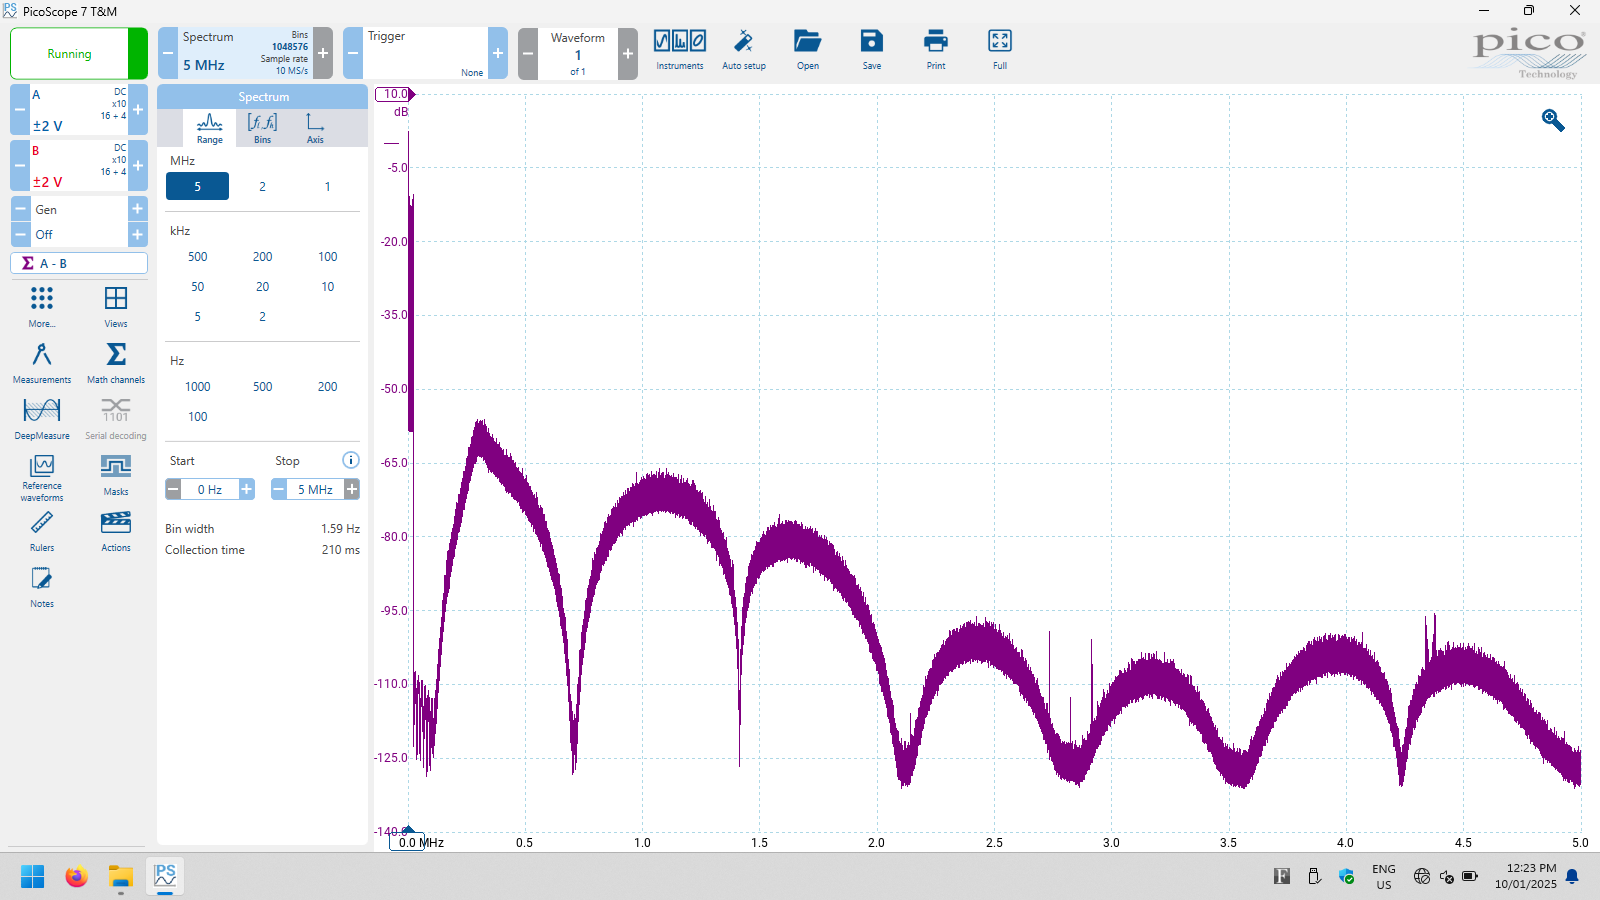Click the 0.0 MHz axis start marker
Viewport: 1600px width, 900px height.
click(x=408, y=842)
